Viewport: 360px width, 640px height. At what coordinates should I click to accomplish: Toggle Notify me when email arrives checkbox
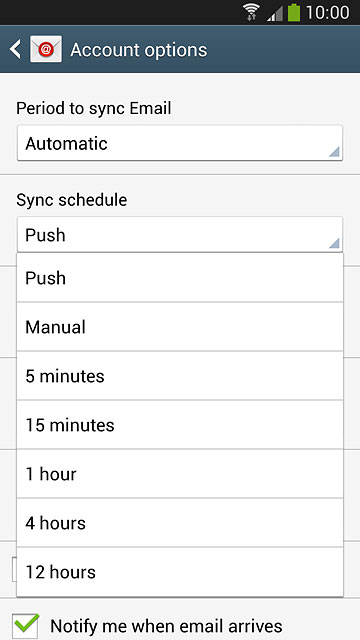tap(26, 626)
